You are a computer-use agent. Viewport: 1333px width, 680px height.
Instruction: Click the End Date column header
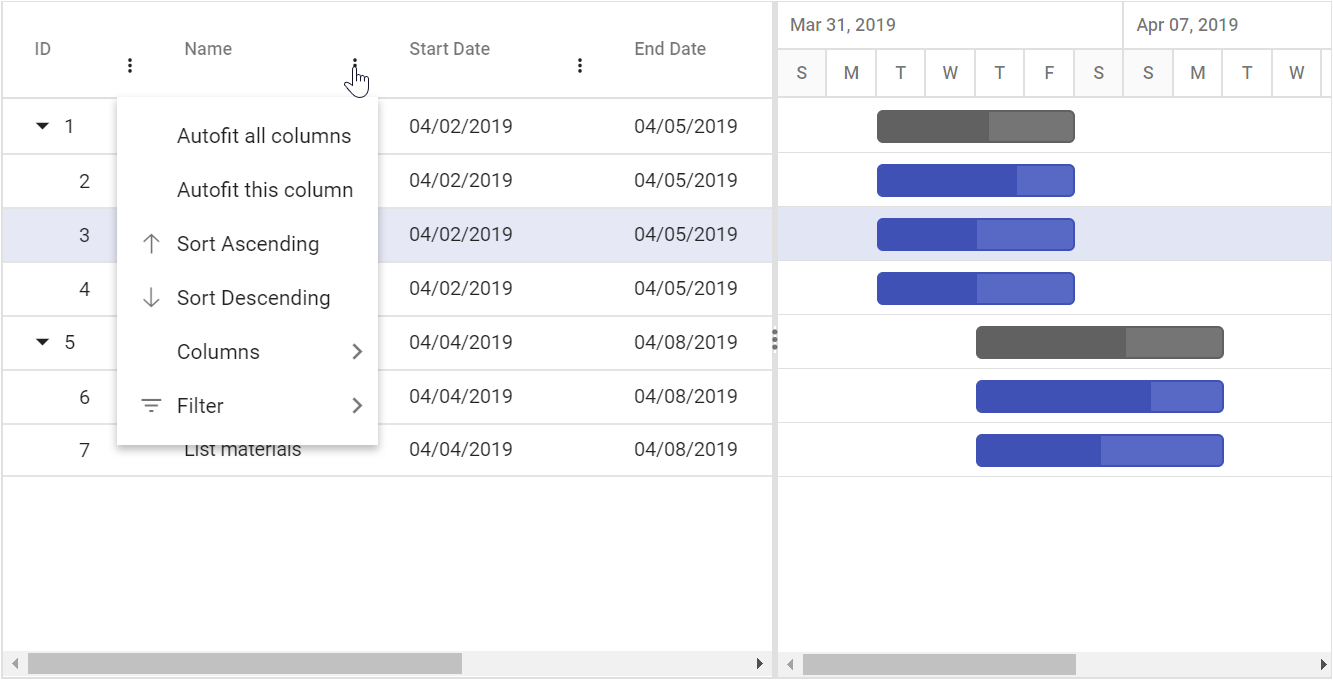point(670,49)
